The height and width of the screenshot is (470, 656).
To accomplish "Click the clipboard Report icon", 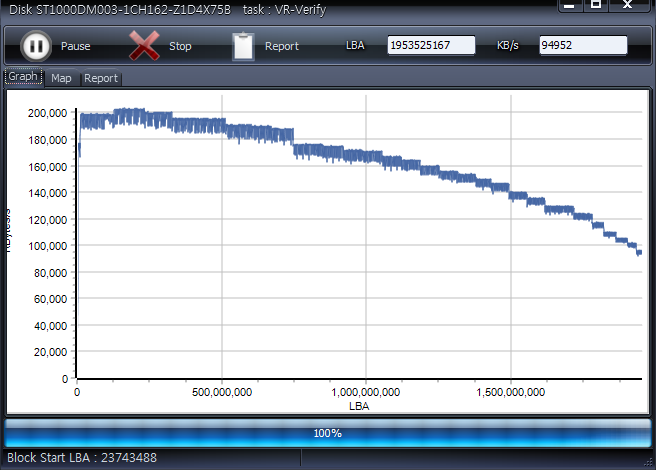I will pos(243,46).
